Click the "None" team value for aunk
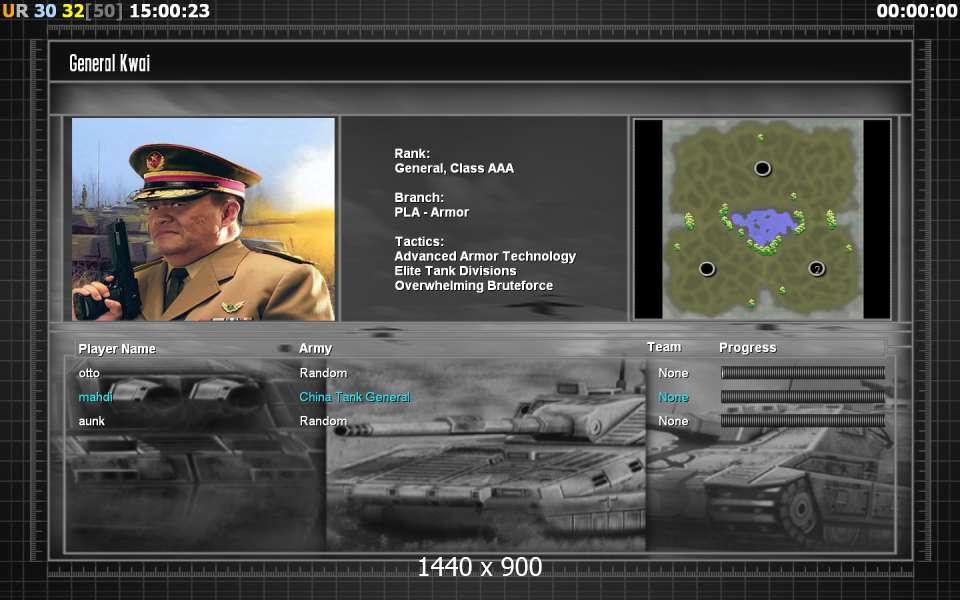The width and height of the screenshot is (960, 600). [673, 421]
